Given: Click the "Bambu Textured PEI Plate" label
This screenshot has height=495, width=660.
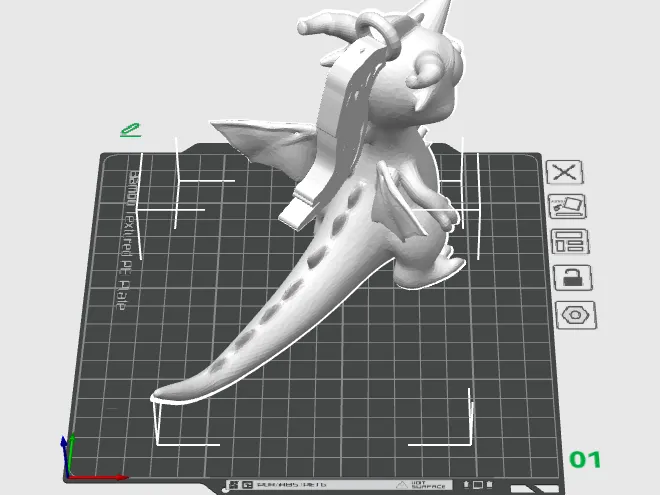Looking at the screenshot, I should click(x=127, y=240).
